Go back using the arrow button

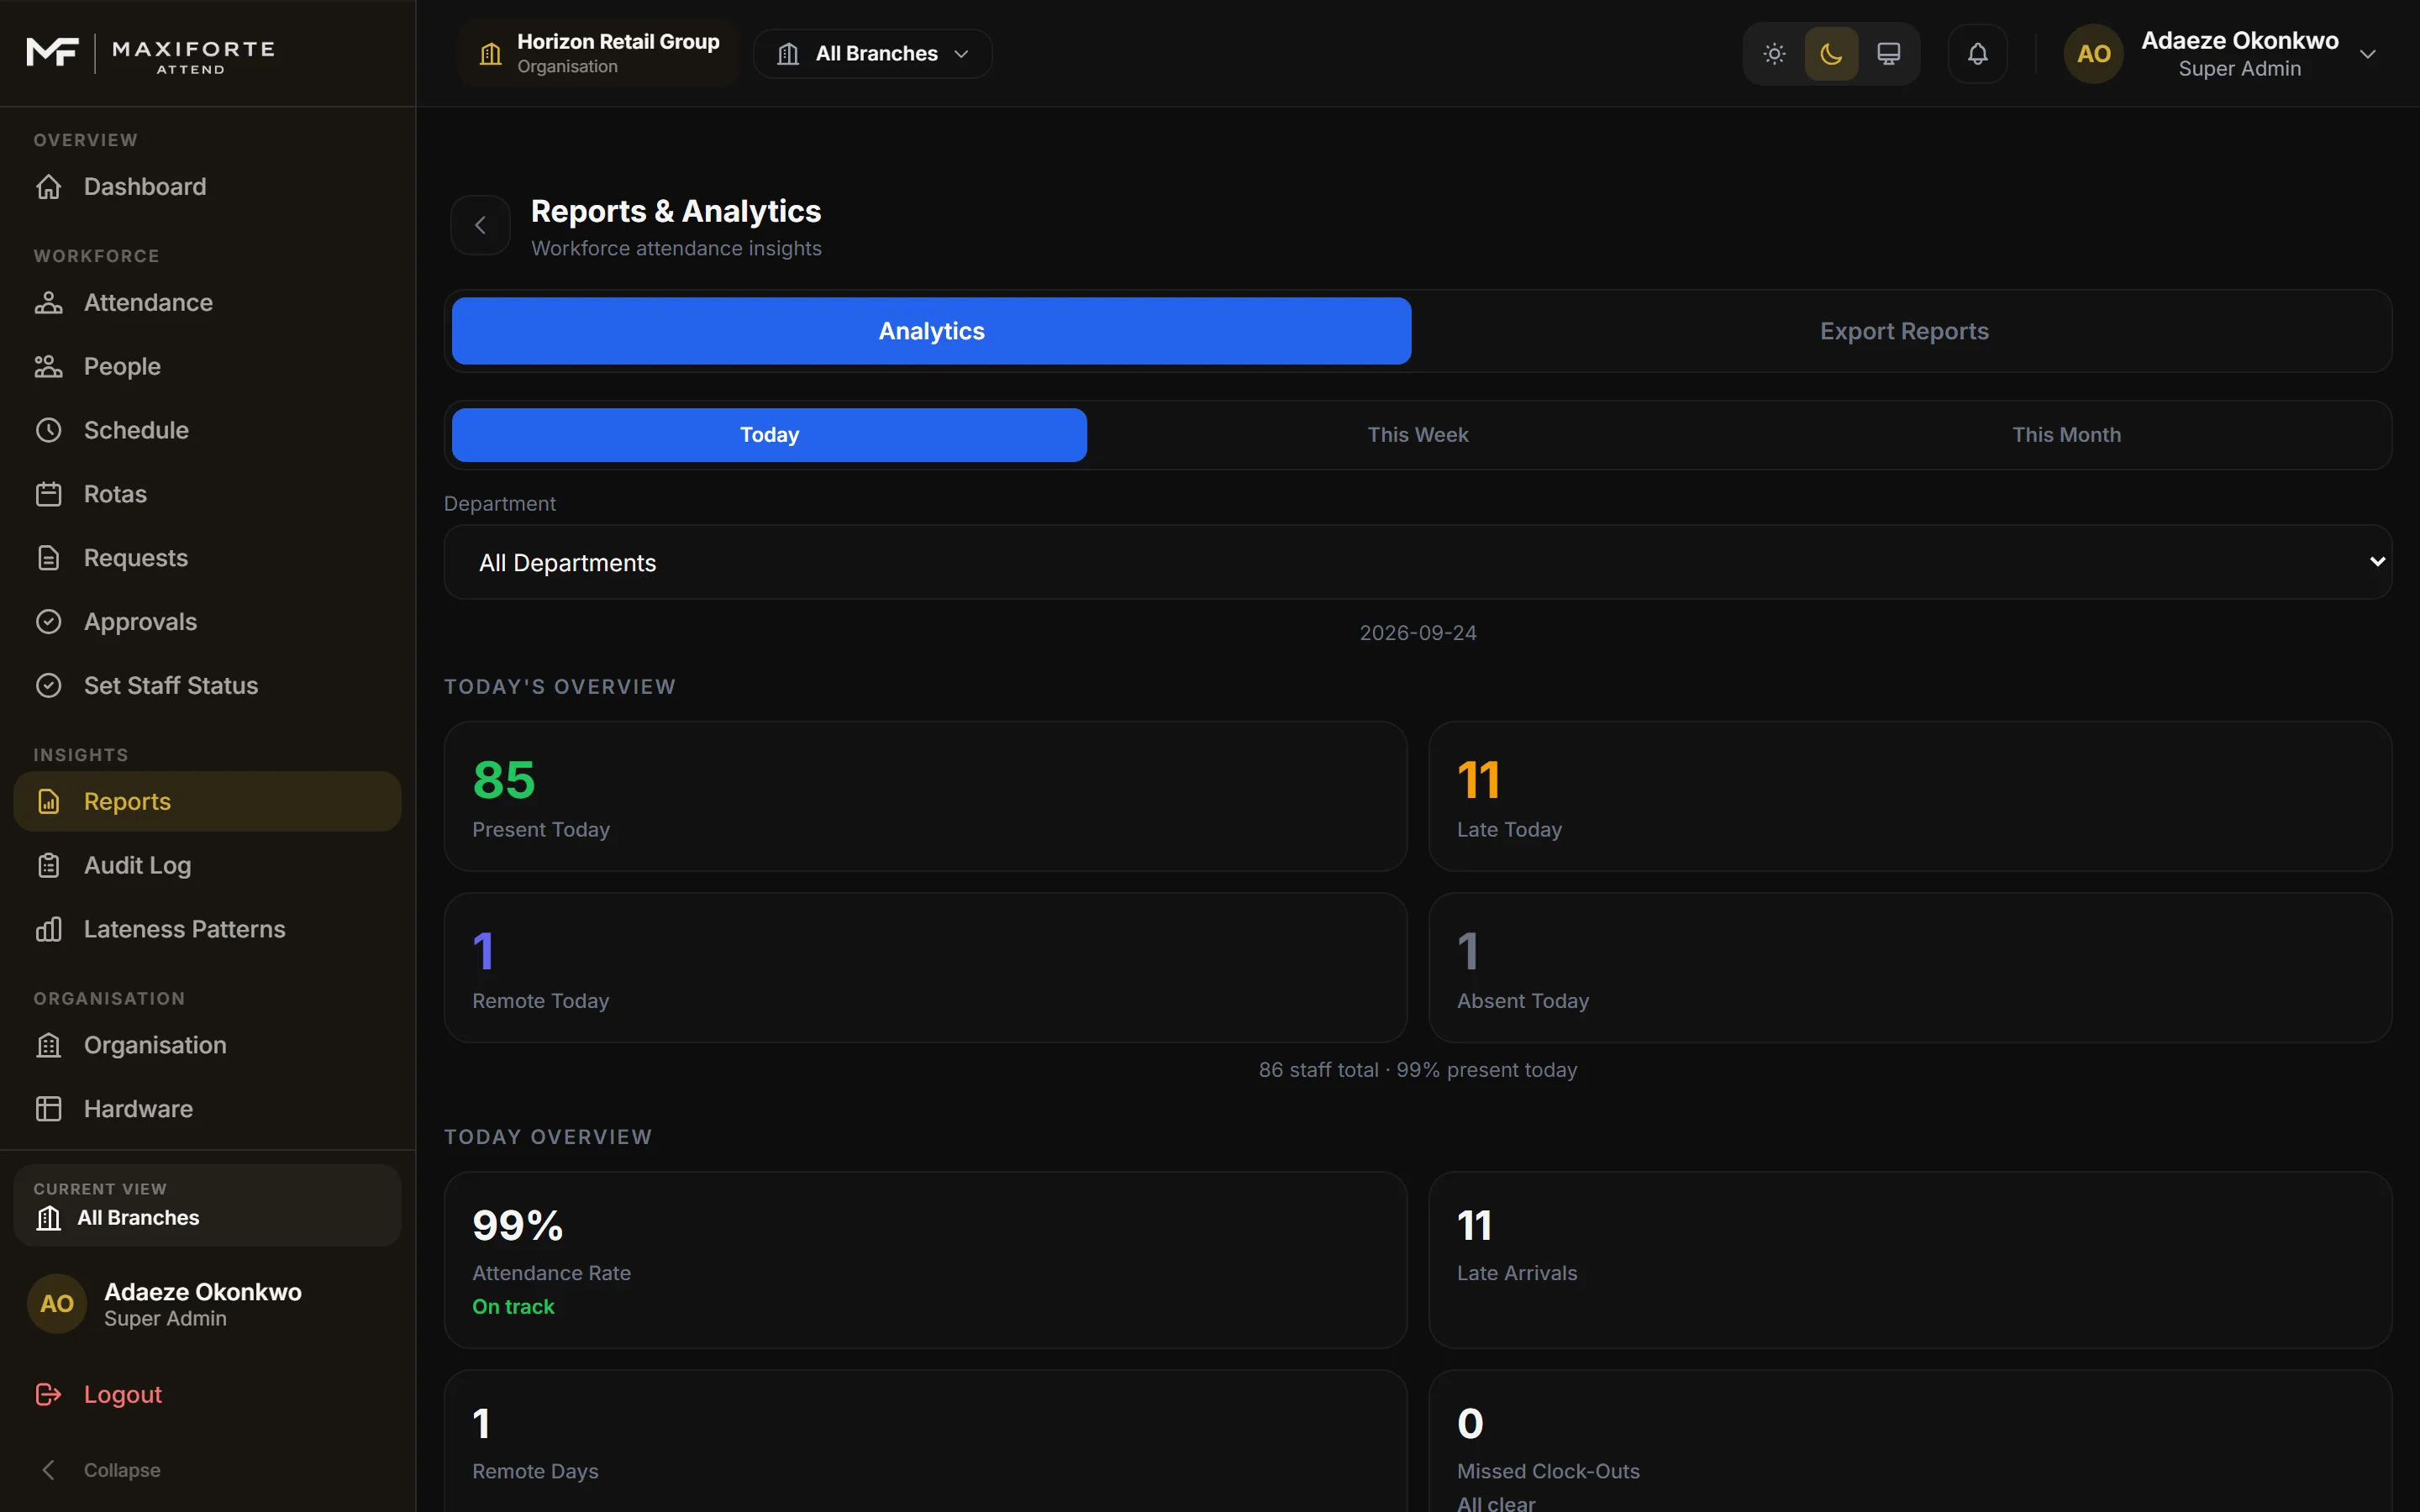click(x=480, y=225)
